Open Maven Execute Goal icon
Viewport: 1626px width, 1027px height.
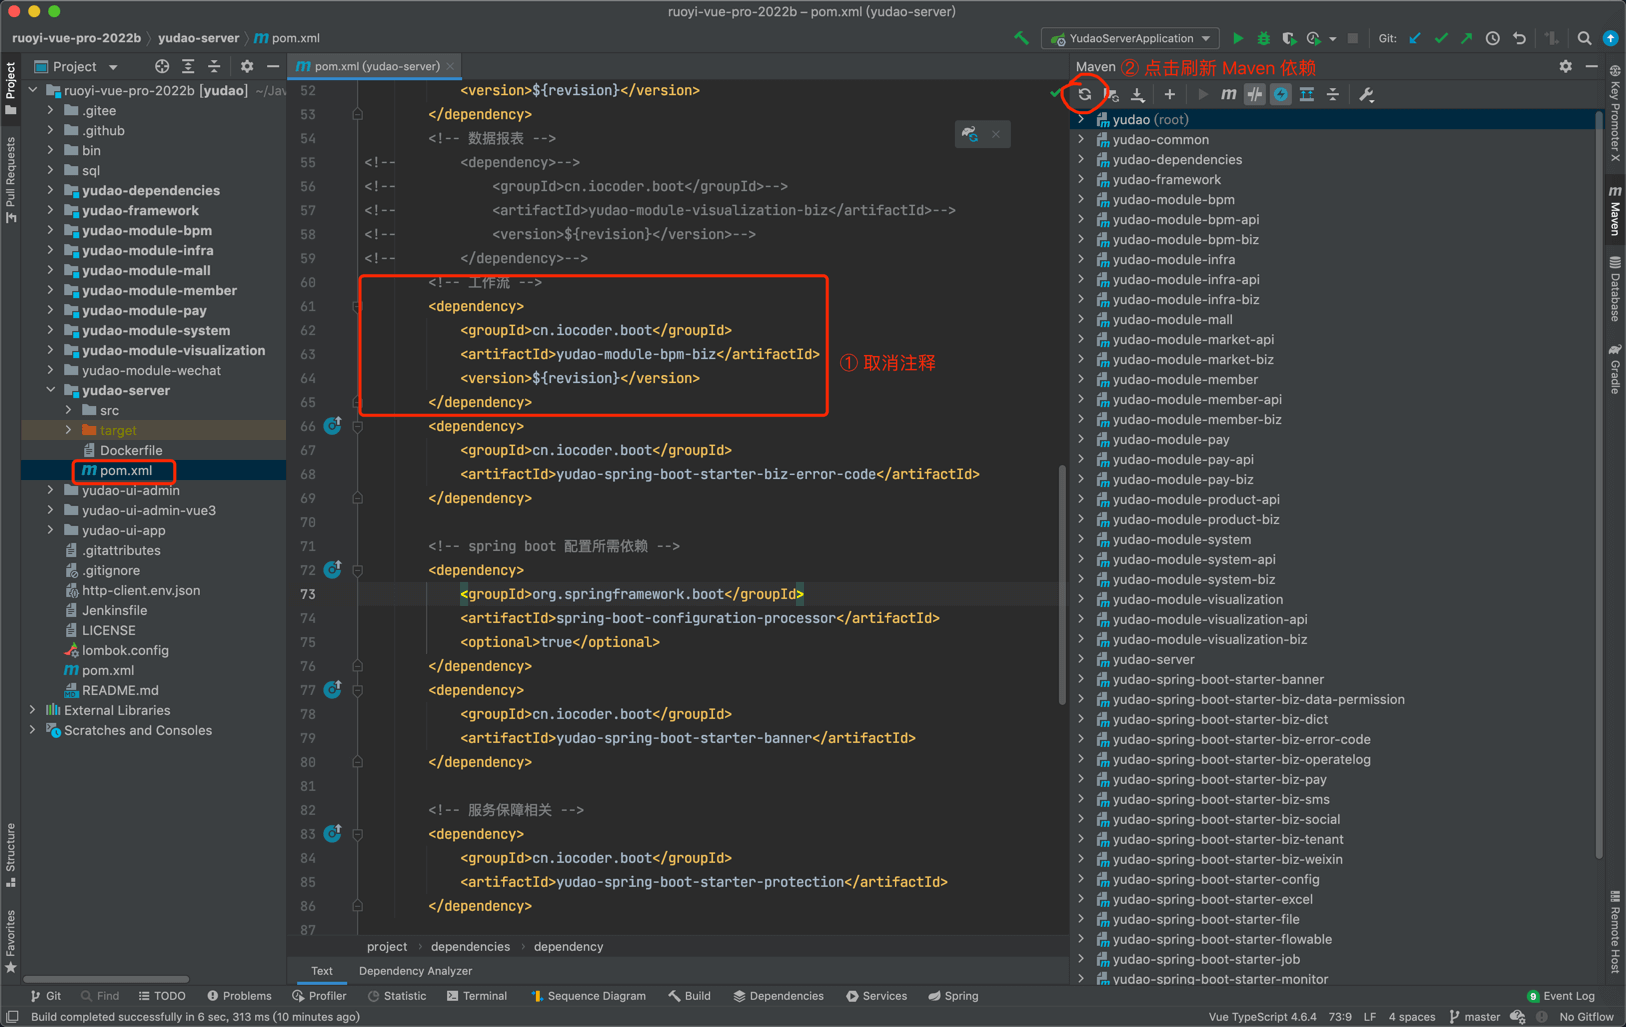[x=1228, y=94]
